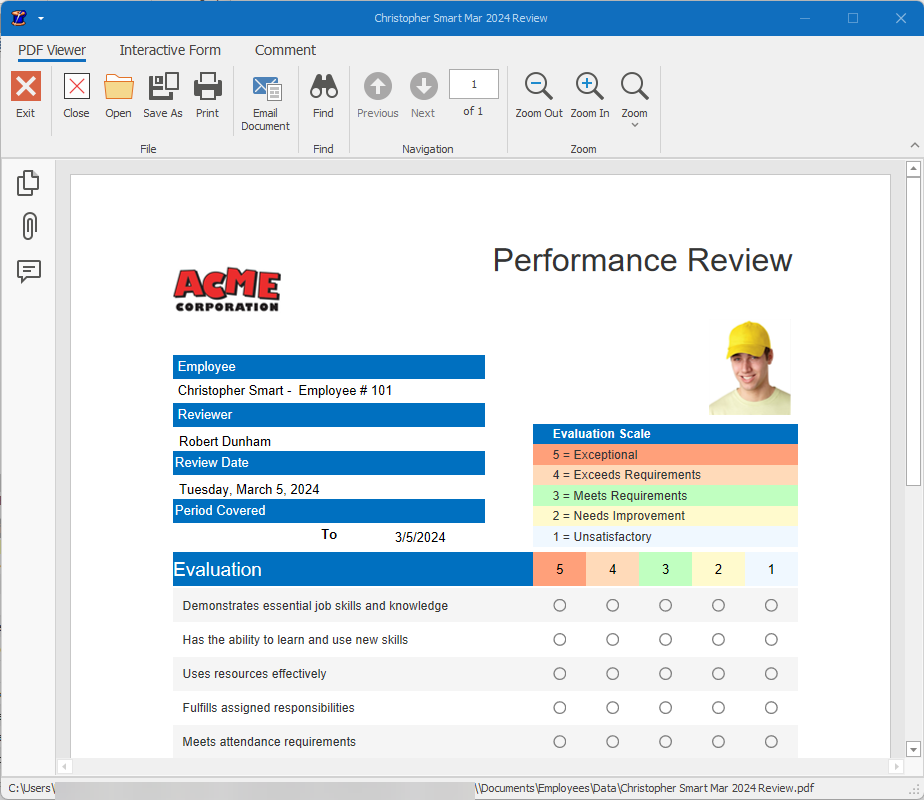Exit the PDF viewer
924x800 pixels.
pyautogui.click(x=25, y=95)
